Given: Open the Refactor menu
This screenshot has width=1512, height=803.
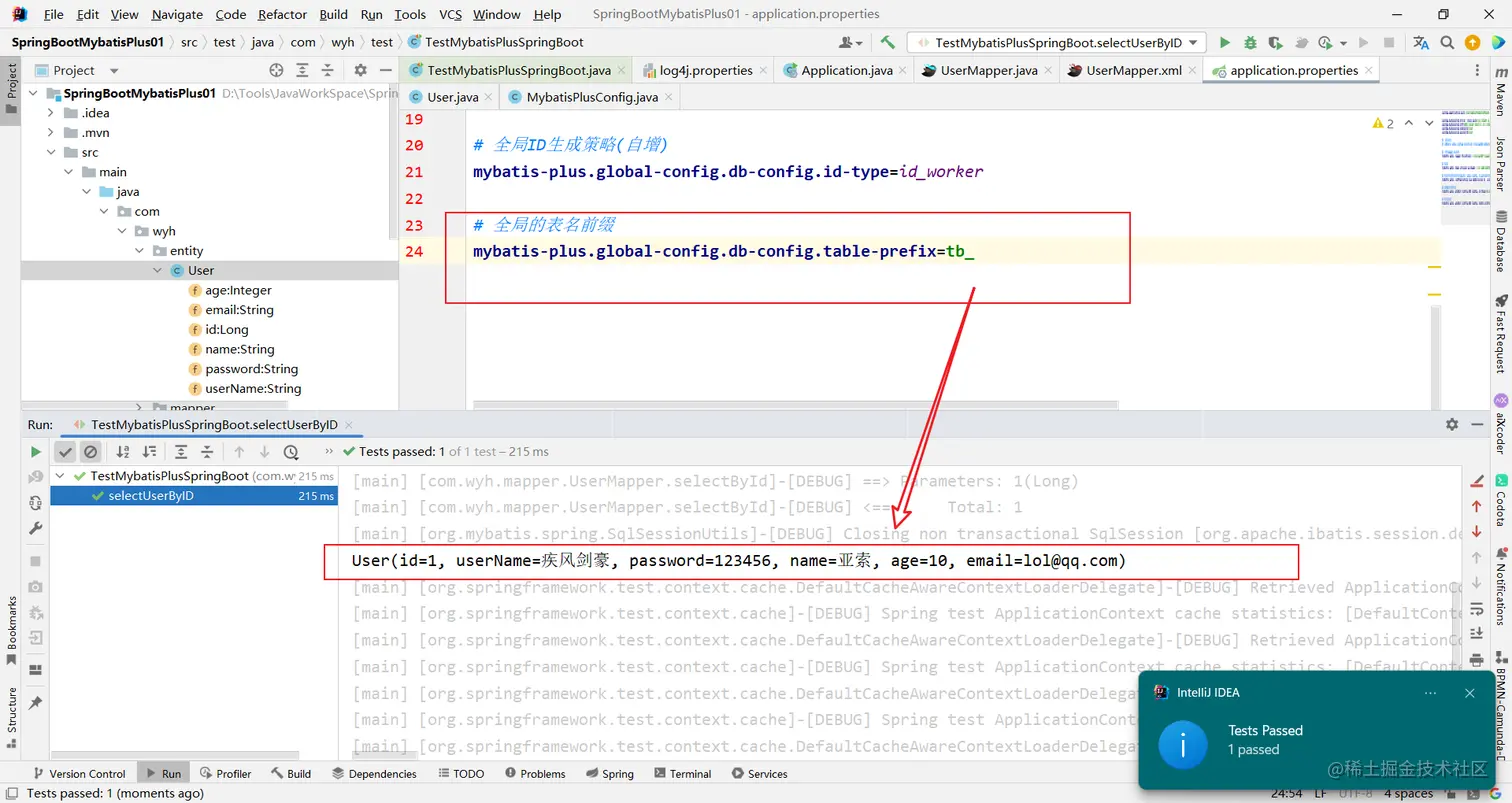Looking at the screenshot, I should [x=282, y=14].
